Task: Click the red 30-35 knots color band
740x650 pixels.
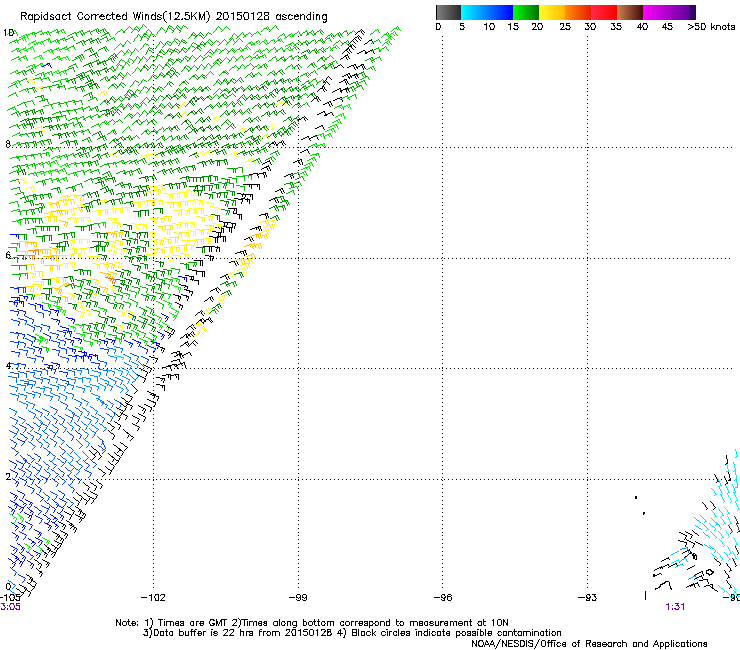Action: [x=604, y=12]
